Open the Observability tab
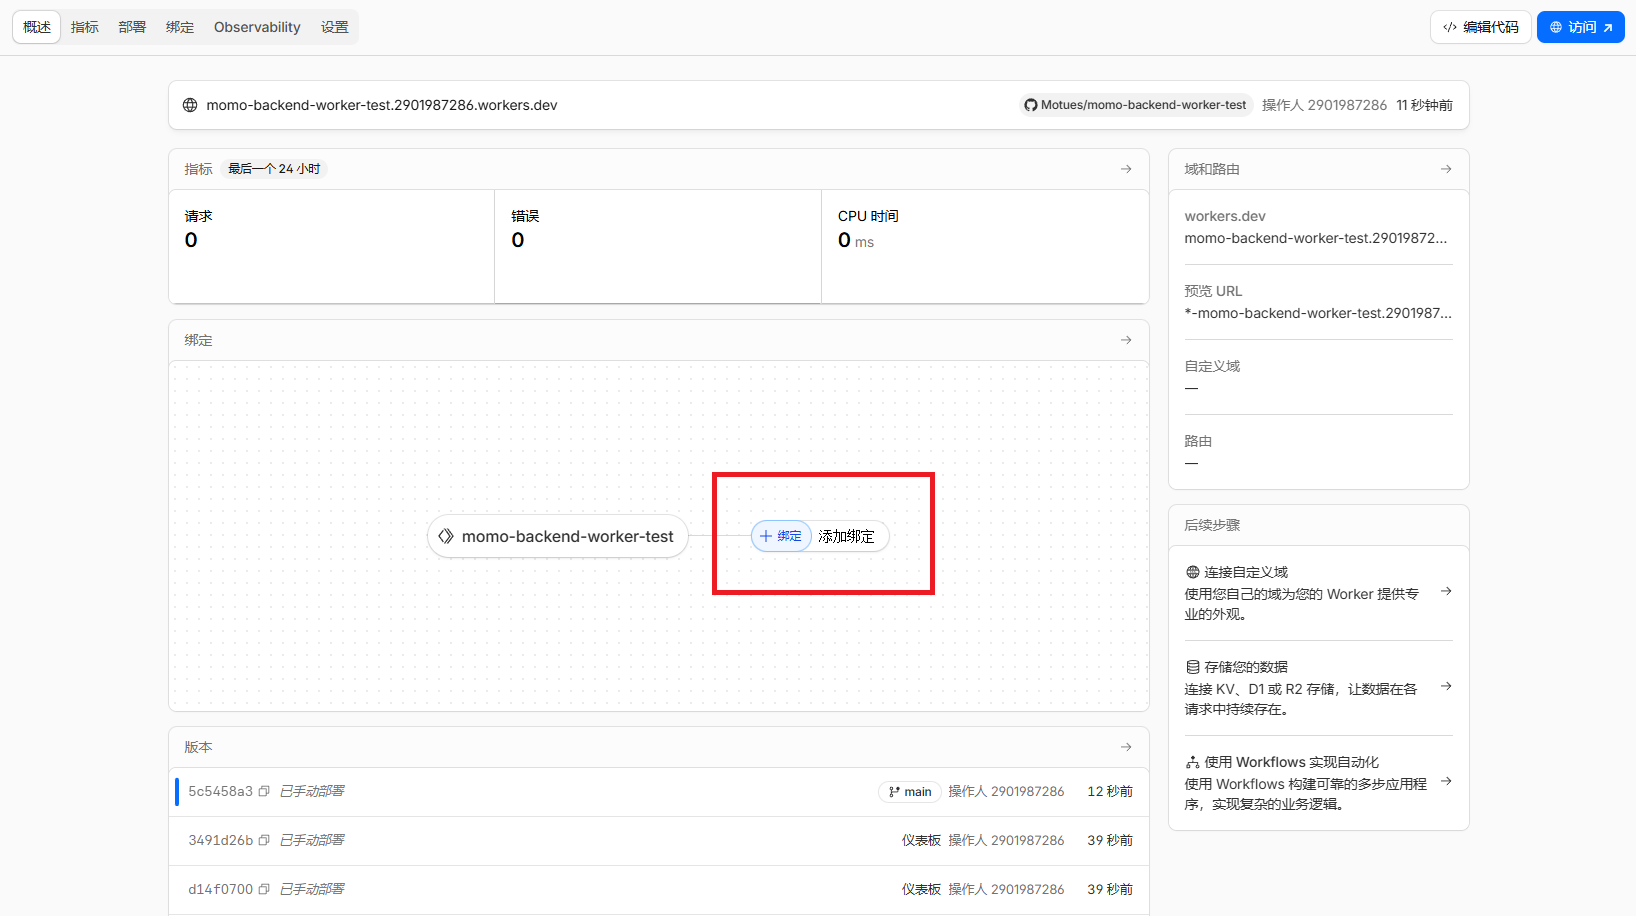This screenshot has height=916, width=1636. 257,27
